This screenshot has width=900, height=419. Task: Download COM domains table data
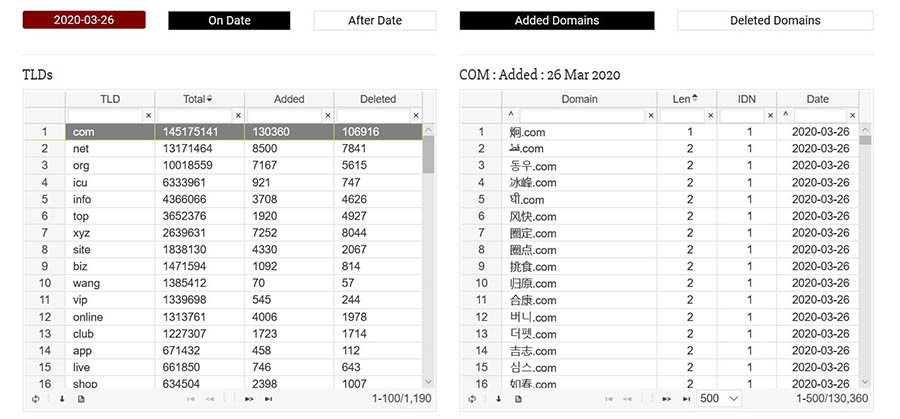pos(498,399)
